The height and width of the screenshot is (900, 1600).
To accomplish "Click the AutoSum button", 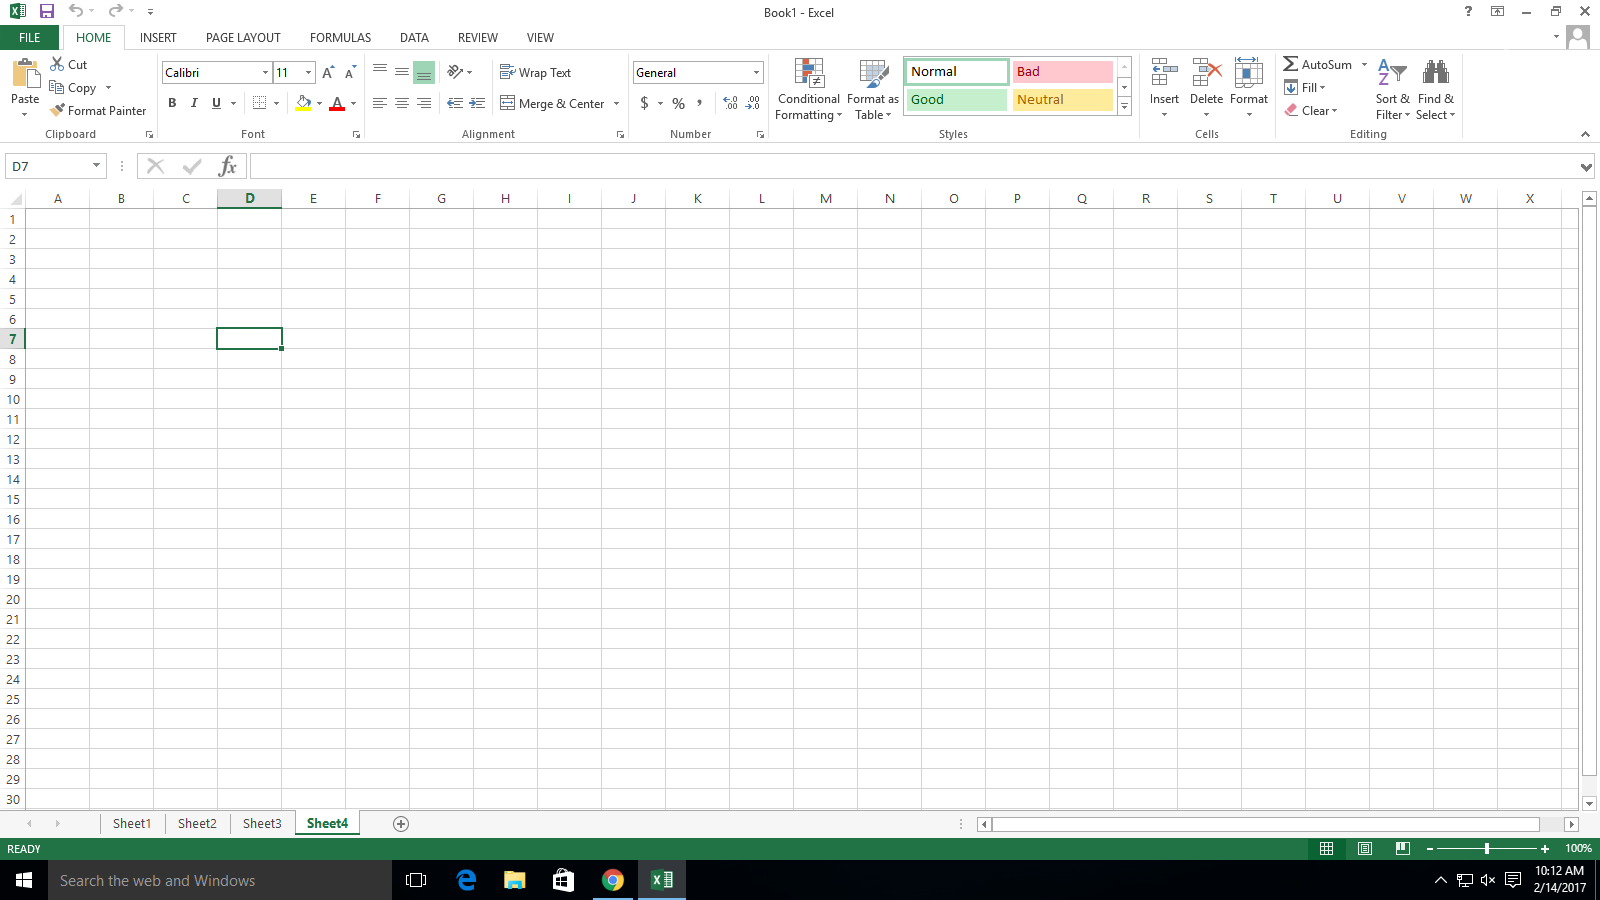I will (x=1317, y=64).
